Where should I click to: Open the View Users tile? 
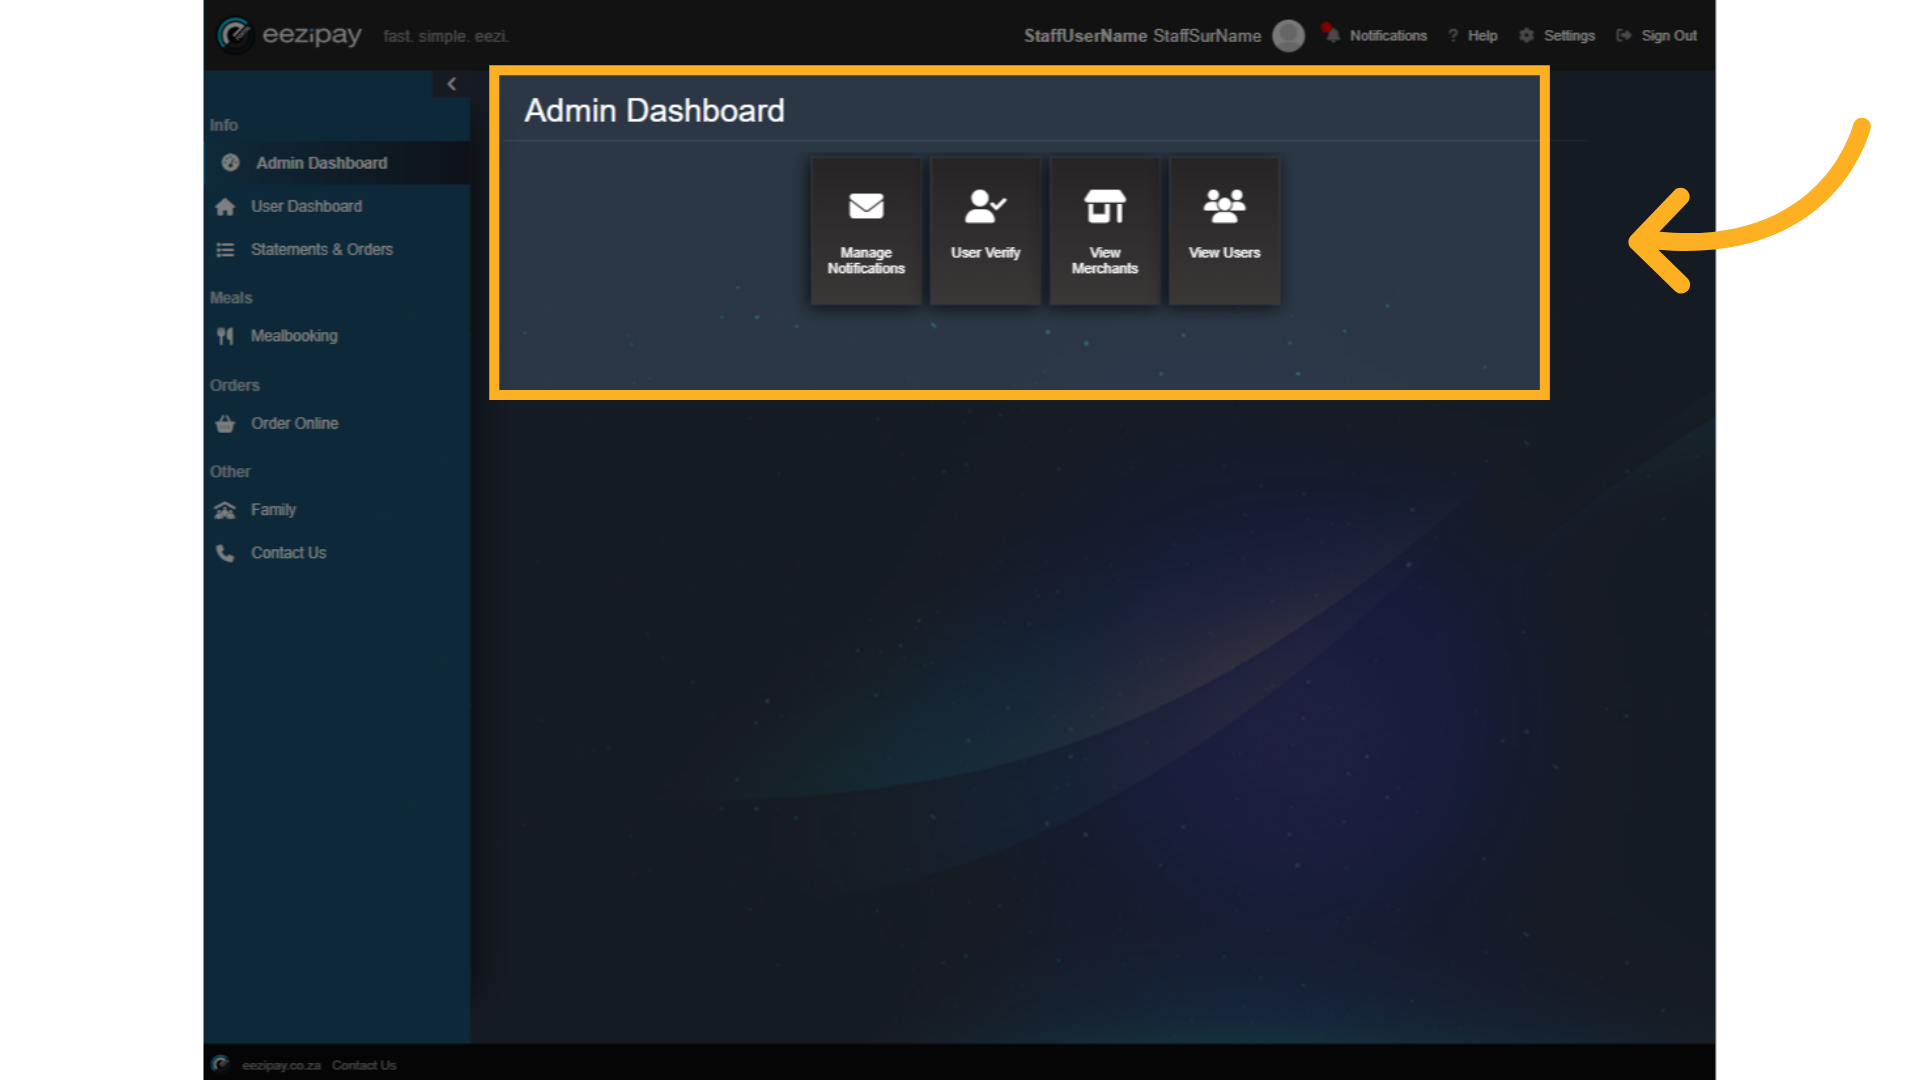1224,231
